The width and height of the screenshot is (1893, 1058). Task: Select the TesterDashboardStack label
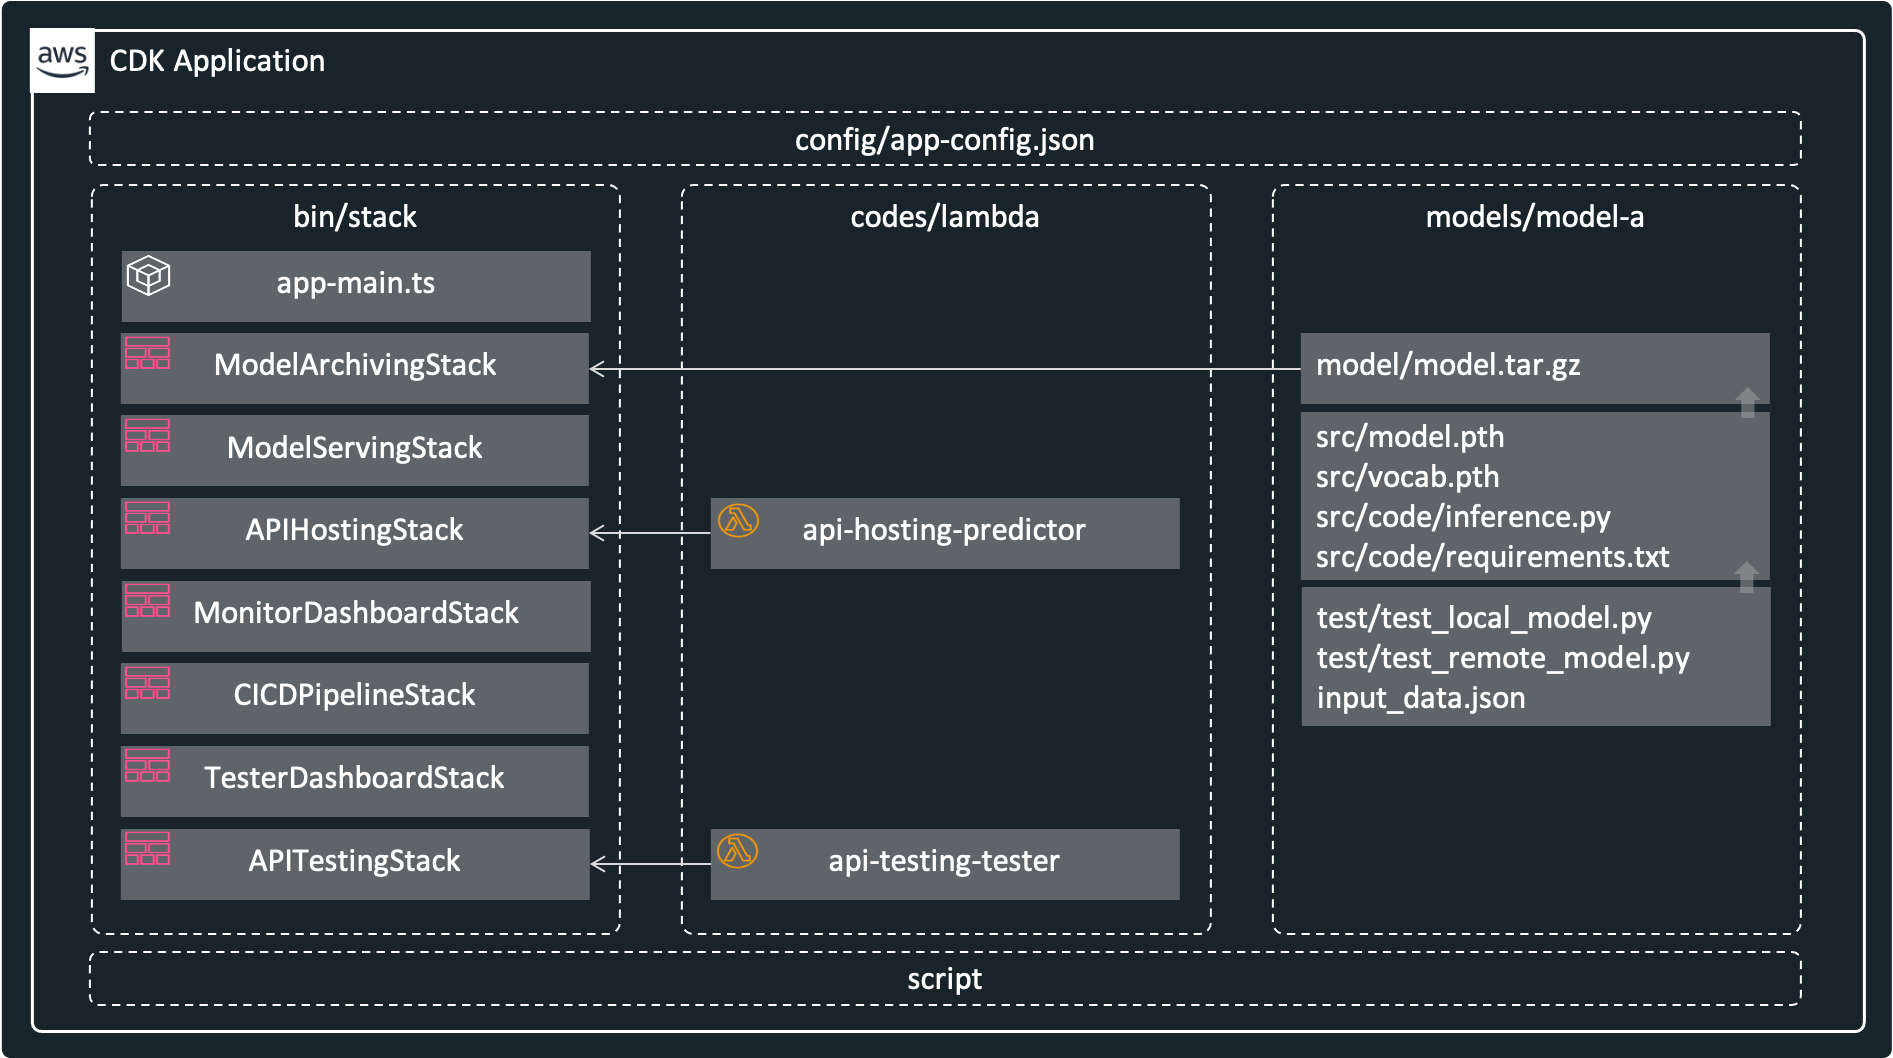click(x=355, y=778)
